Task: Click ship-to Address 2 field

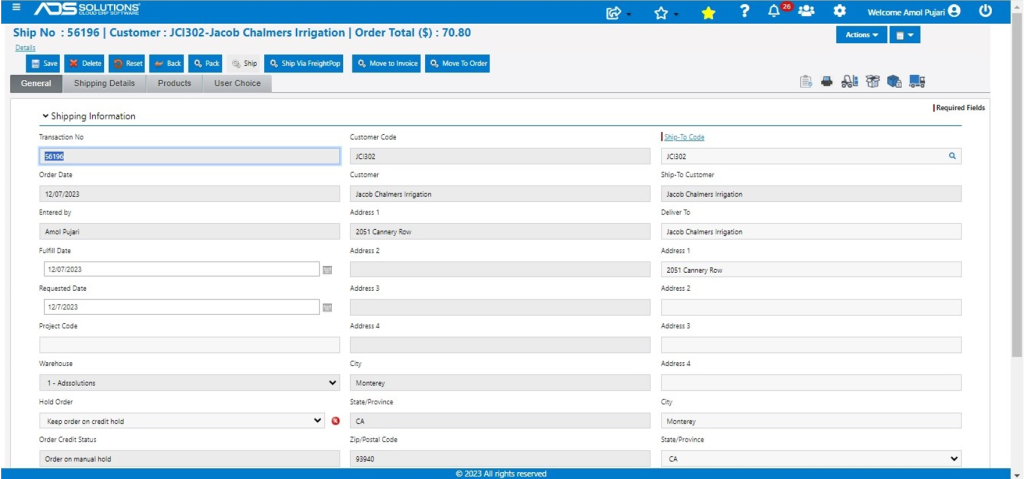Action: point(811,307)
